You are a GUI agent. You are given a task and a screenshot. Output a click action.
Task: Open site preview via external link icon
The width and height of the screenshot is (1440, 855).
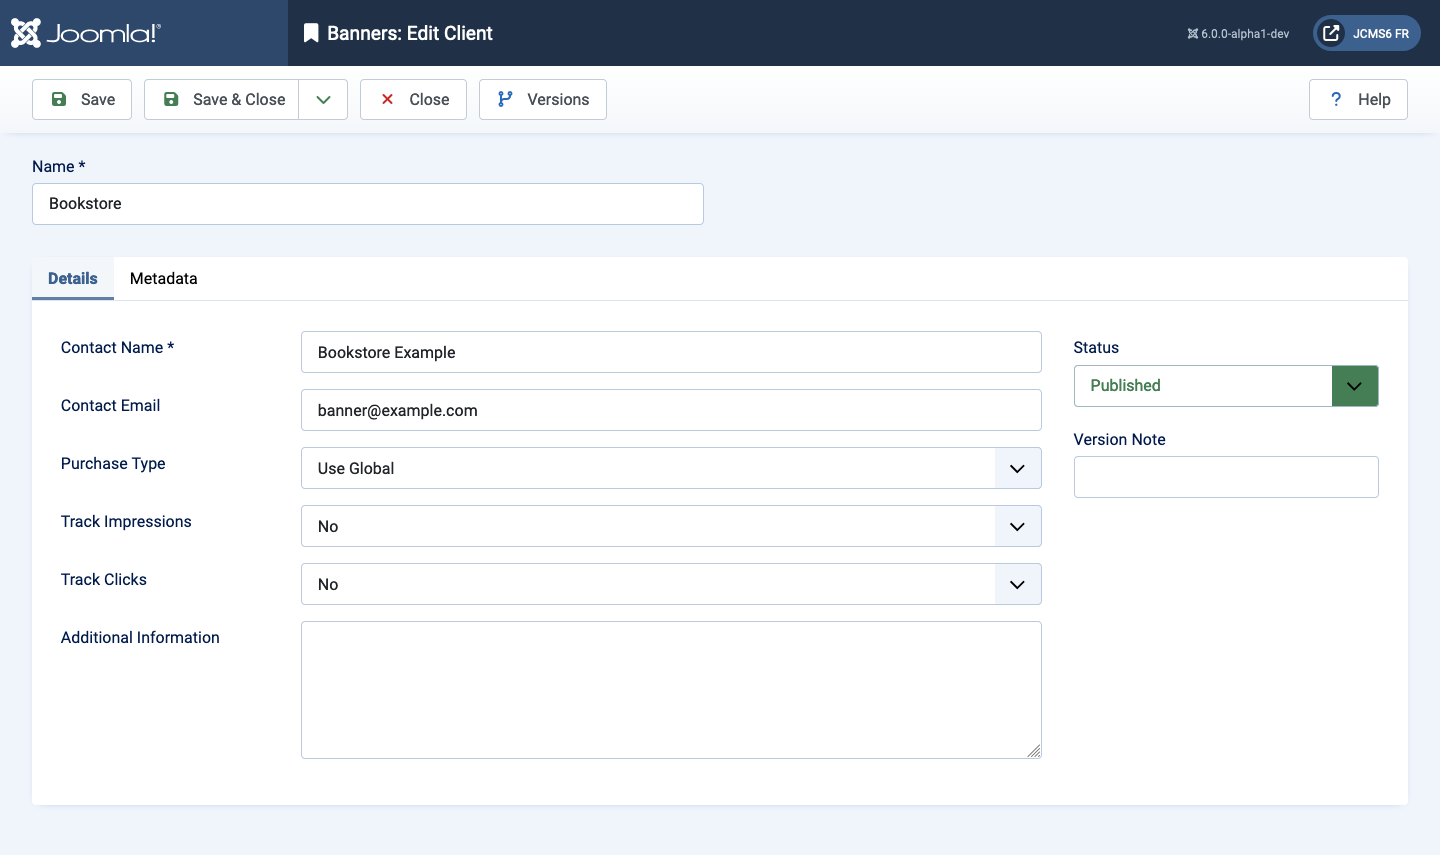pyautogui.click(x=1331, y=33)
